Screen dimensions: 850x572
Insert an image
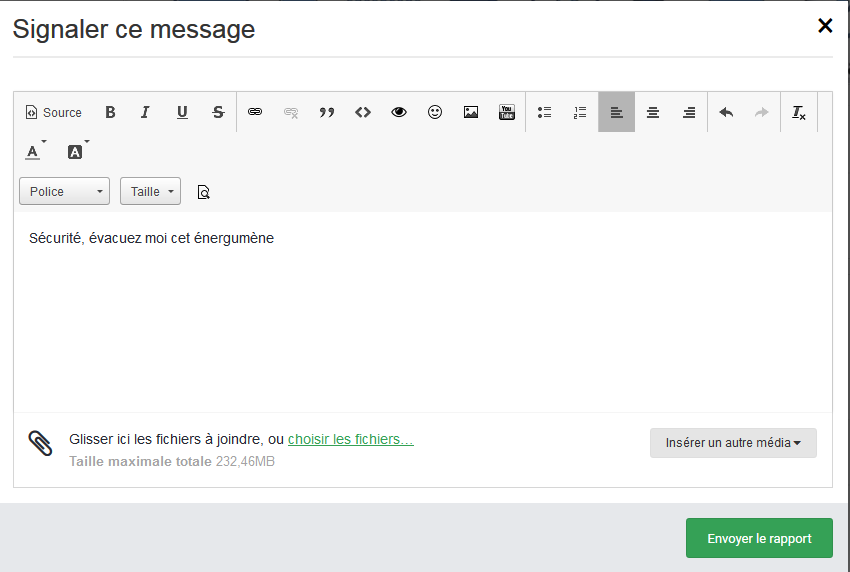(x=471, y=112)
